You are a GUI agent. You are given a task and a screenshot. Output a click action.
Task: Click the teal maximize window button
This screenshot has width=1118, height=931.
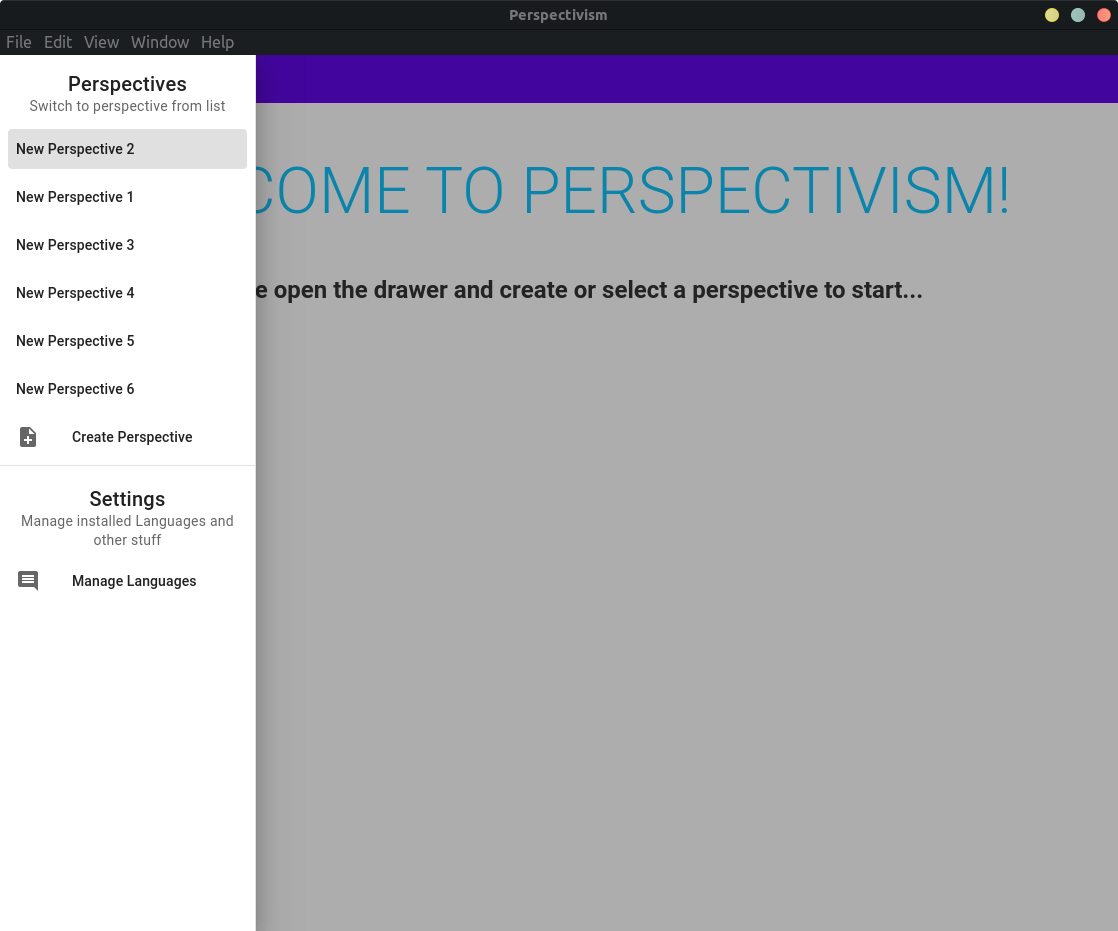point(1078,15)
